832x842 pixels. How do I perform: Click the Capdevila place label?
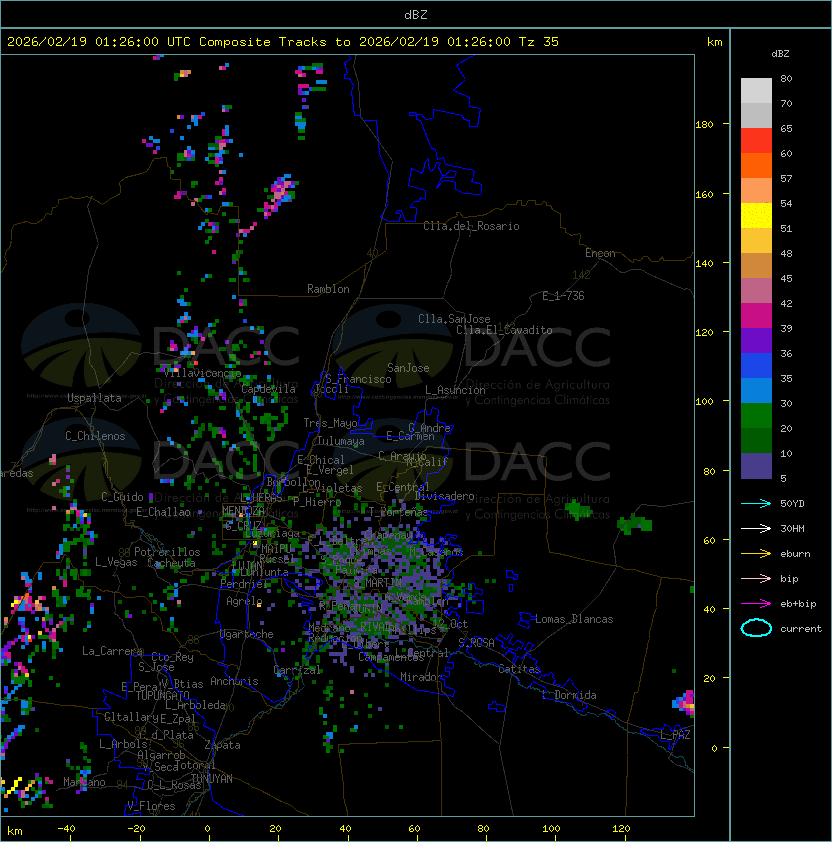(268, 389)
